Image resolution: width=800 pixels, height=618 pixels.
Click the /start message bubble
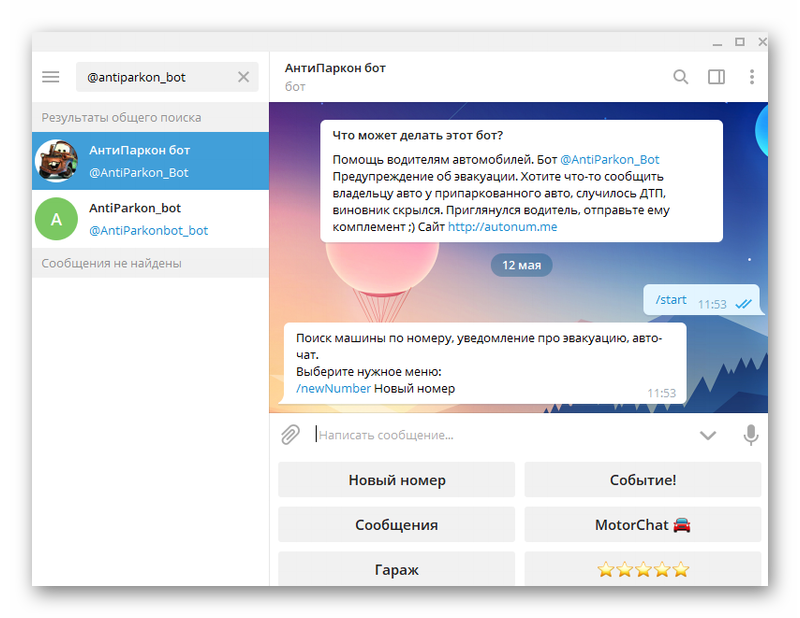click(702, 300)
